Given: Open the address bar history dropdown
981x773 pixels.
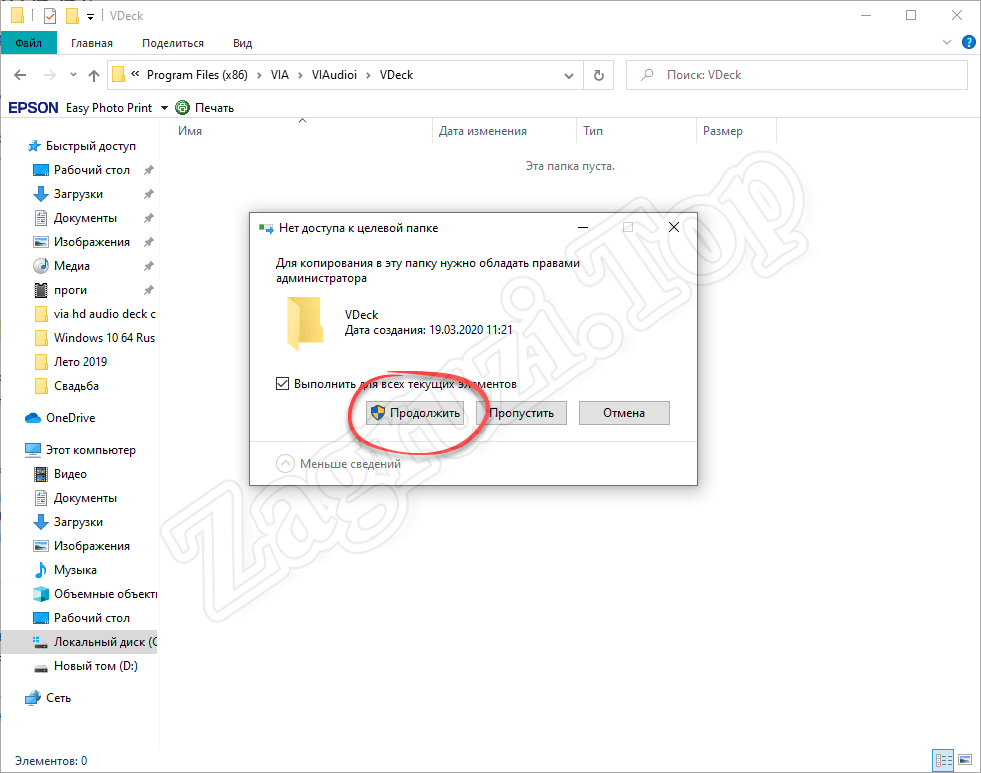Looking at the screenshot, I should tap(569, 75).
